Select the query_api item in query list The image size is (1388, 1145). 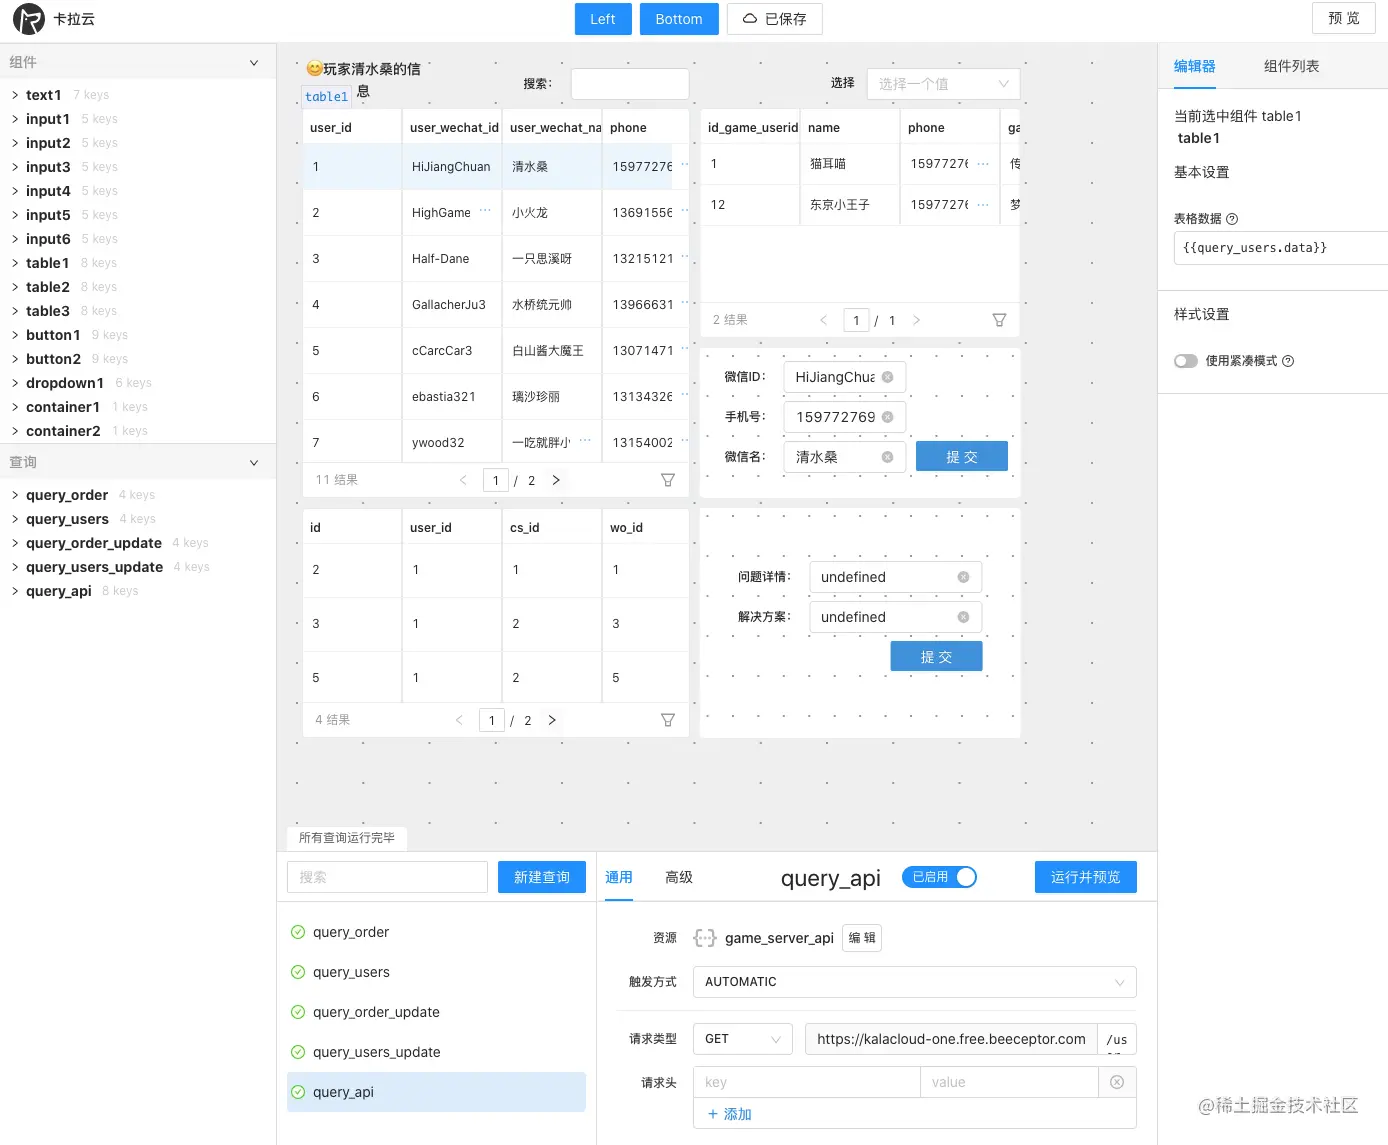[436, 1092]
